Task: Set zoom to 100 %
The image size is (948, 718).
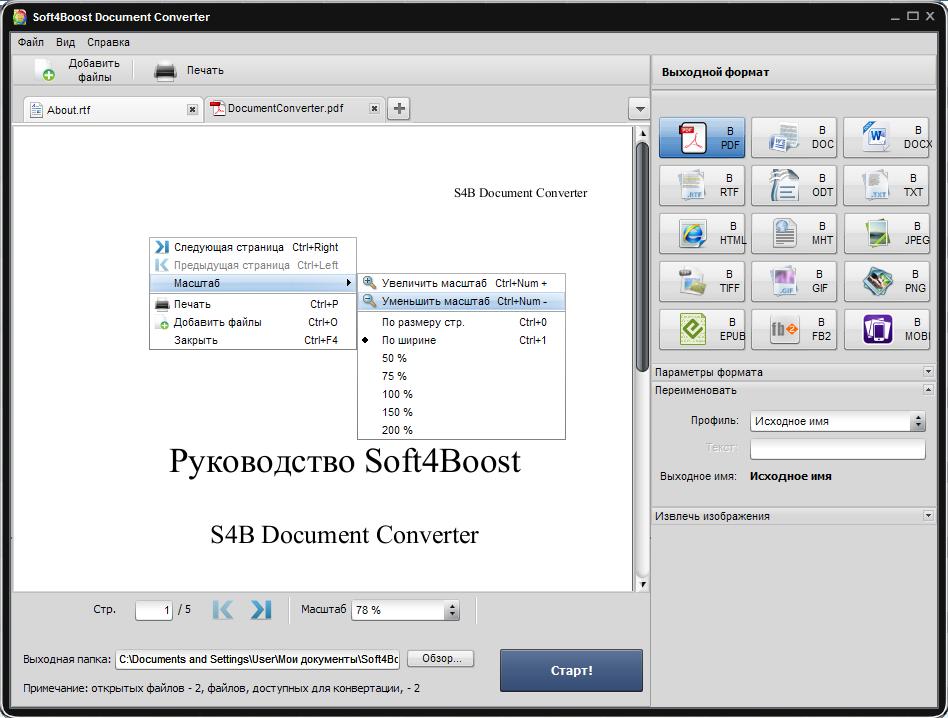Action: pyautogui.click(x=461, y=394)
